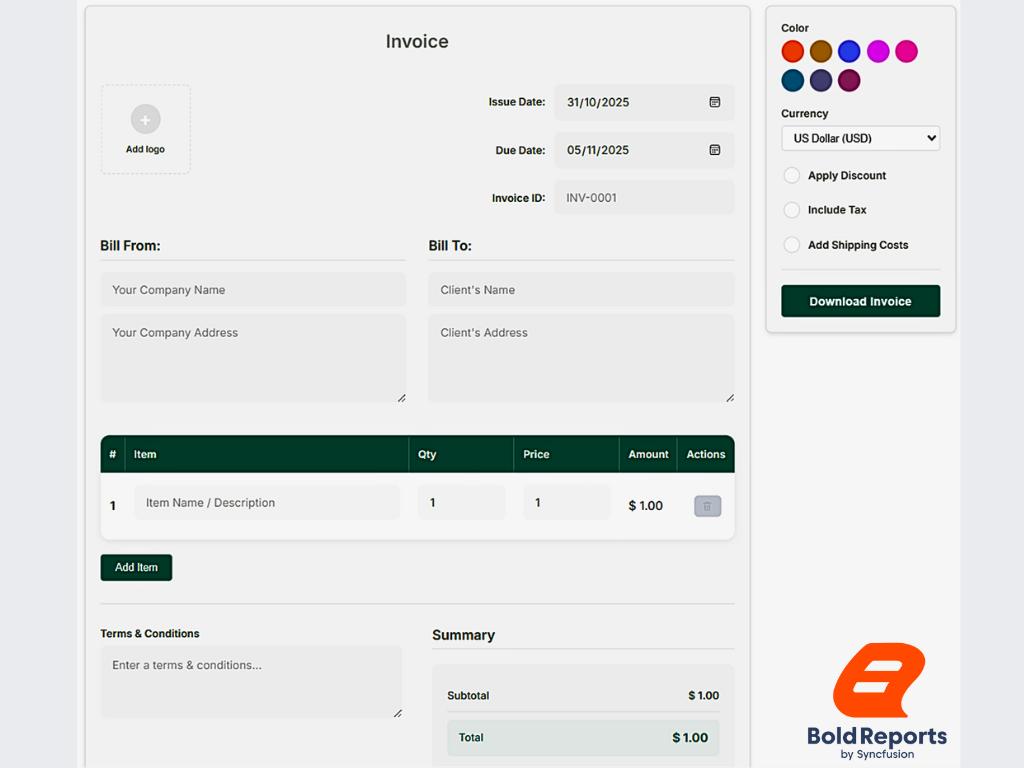Click the Your Company Name field
Screen dimensions: 1024x768
pos(253,289)
